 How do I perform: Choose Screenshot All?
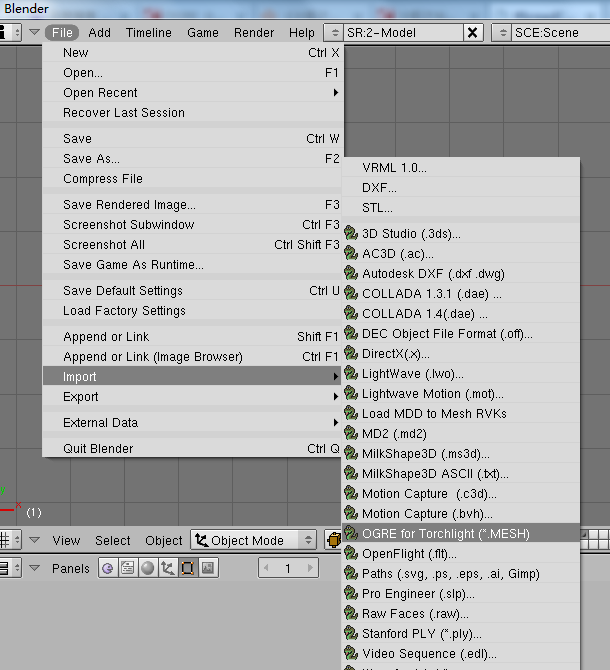pyautogui.click(x=193, y=244)
